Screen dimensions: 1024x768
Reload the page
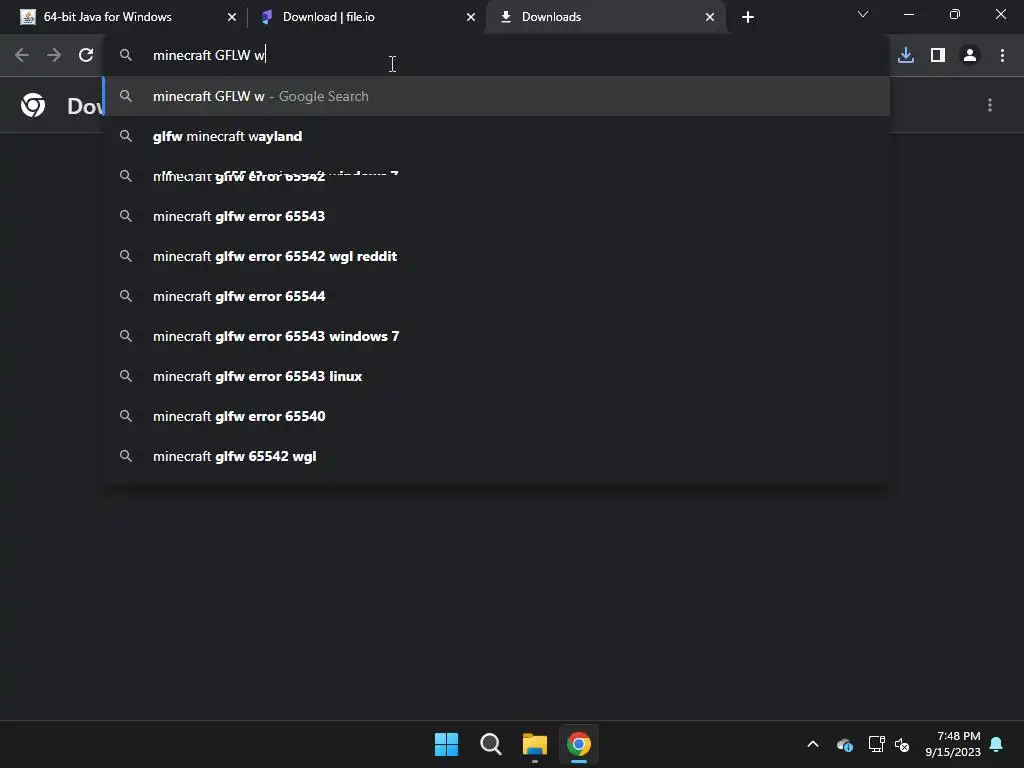click(86, 55)
